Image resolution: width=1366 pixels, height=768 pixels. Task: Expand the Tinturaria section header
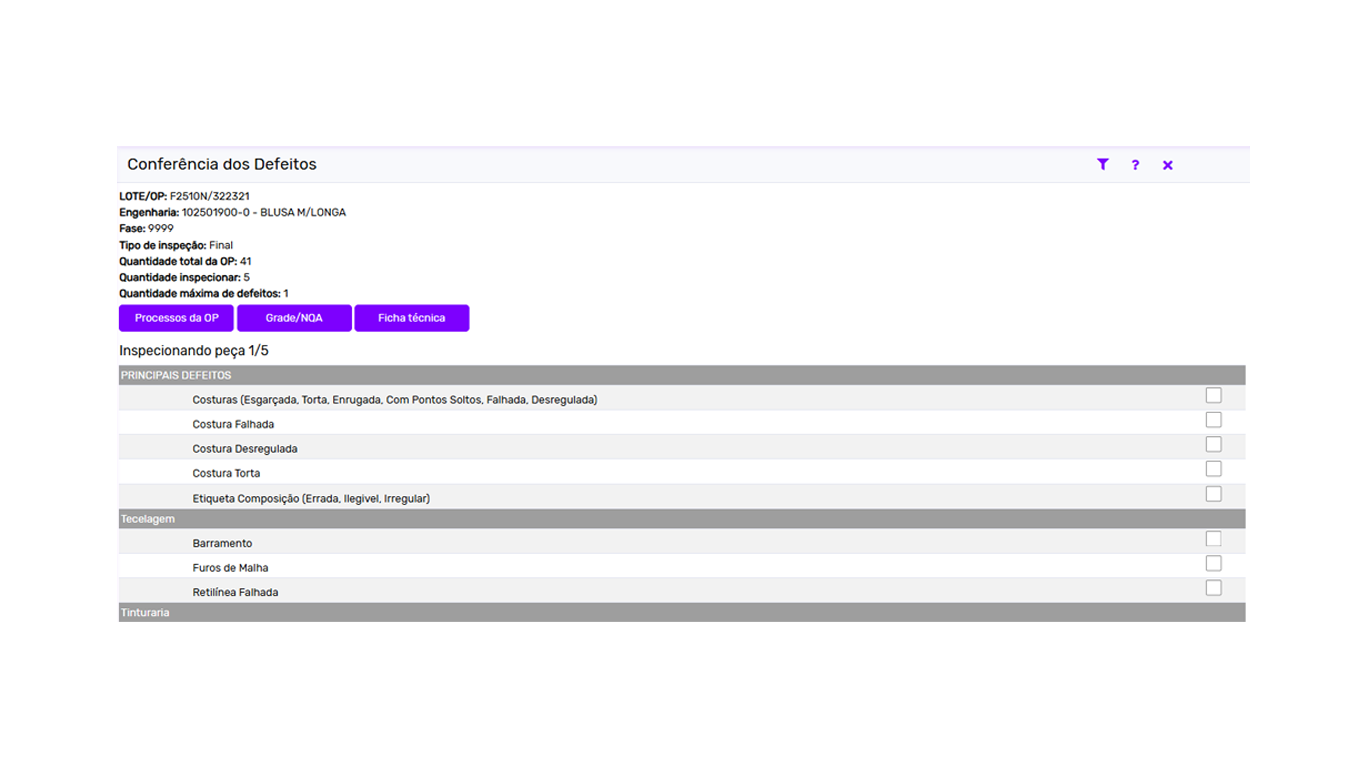pyautogui.click(x=682, y=612)
